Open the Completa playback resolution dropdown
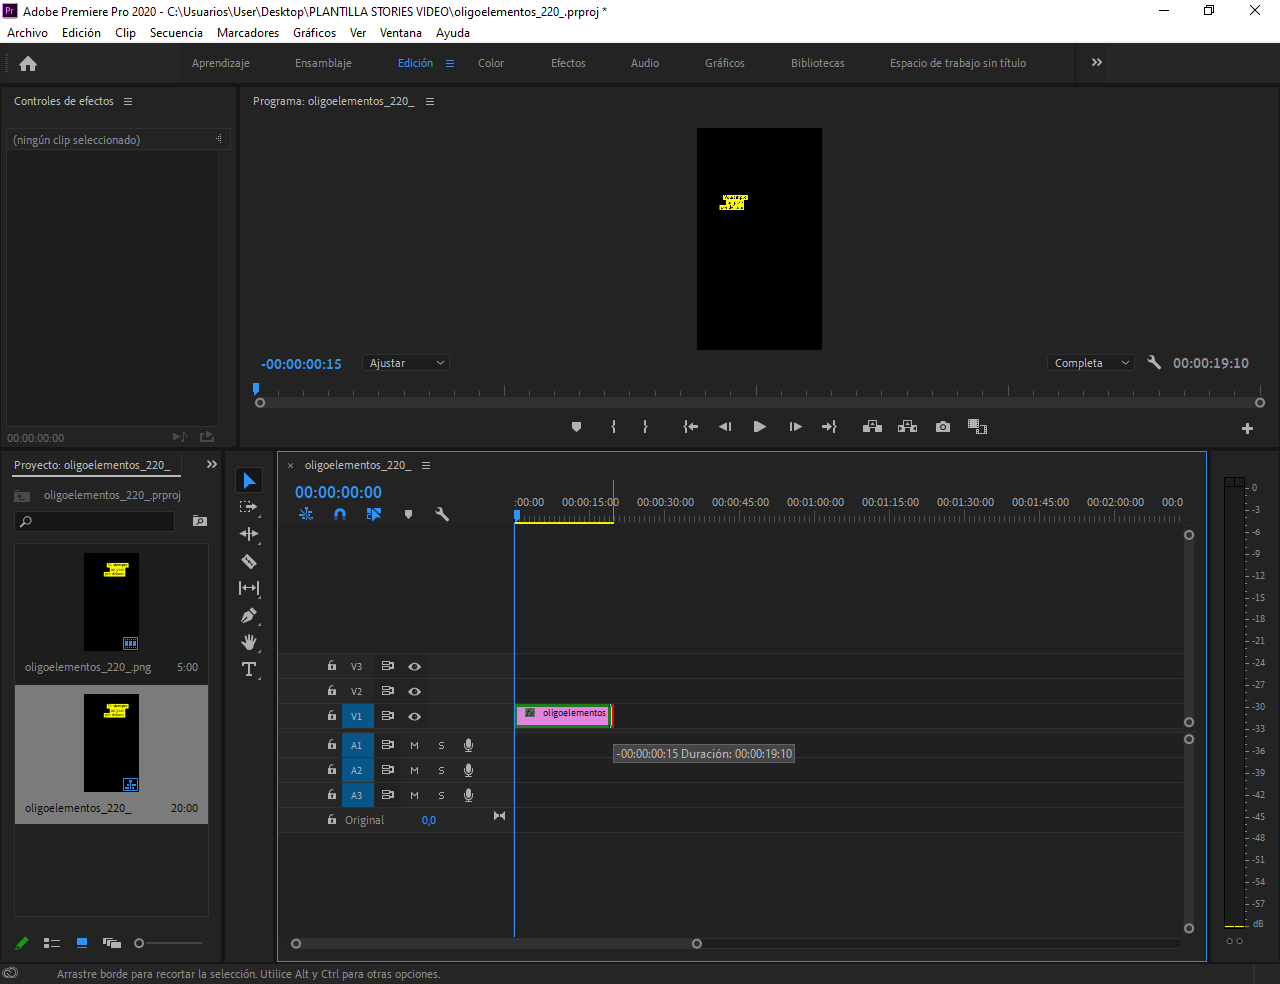The width and height of the screenshot is (1280, 984). (1091, 363)
